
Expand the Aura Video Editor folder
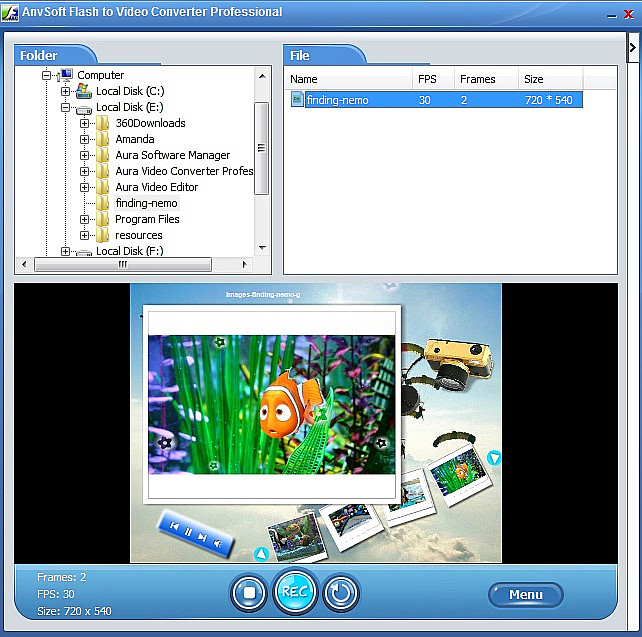pyautogui.click(x=84, y=187)
